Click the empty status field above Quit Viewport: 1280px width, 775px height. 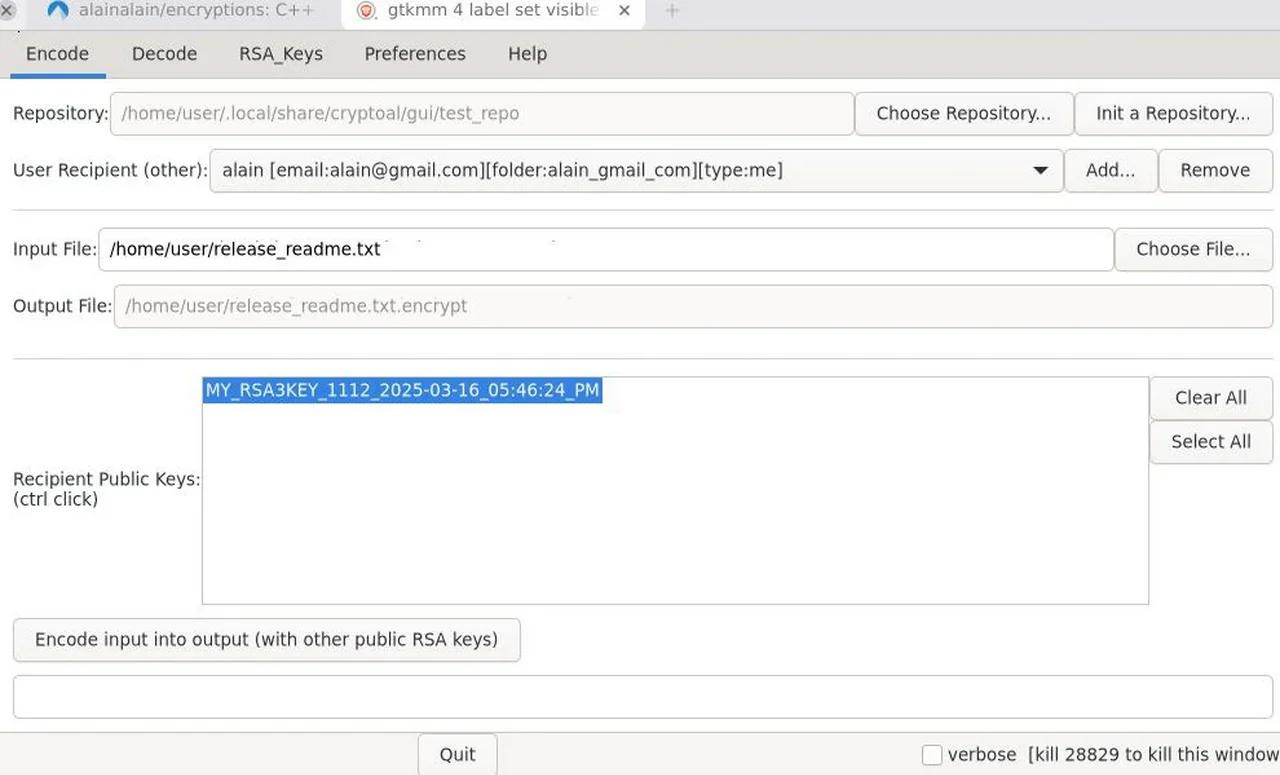click(x=643, y=697)
